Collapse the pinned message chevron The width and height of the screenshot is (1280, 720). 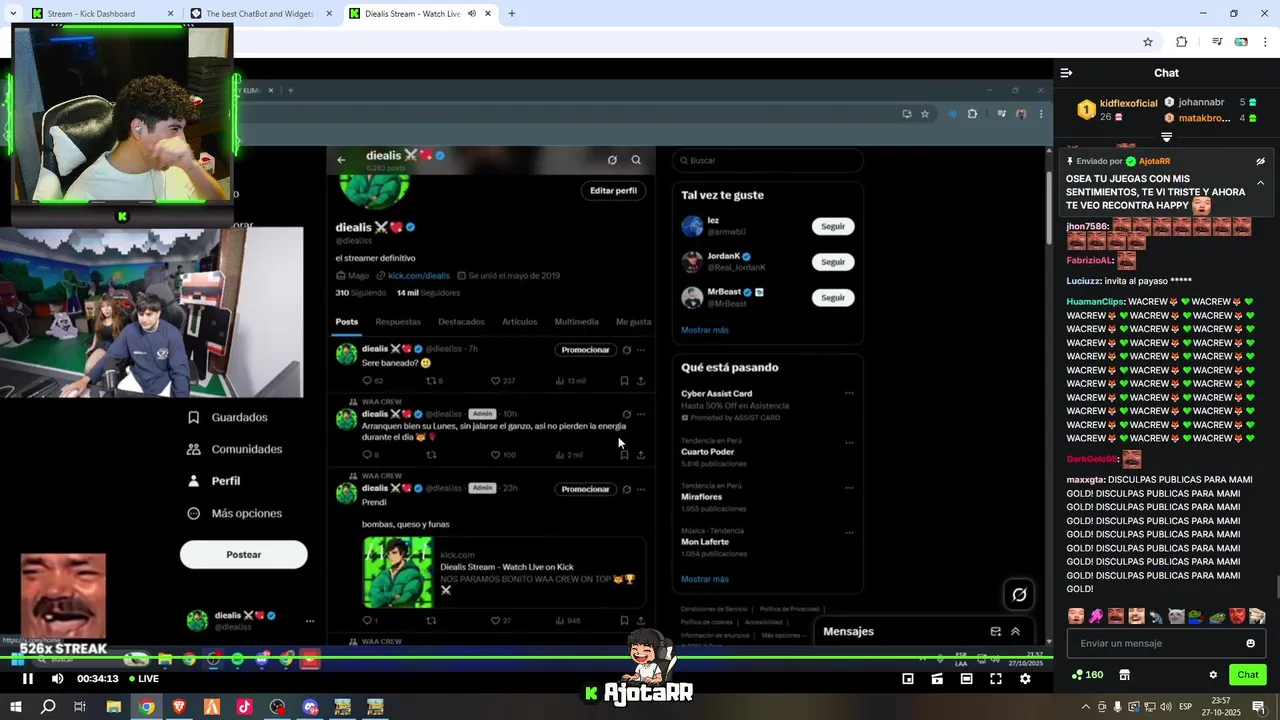point(1260,183)
